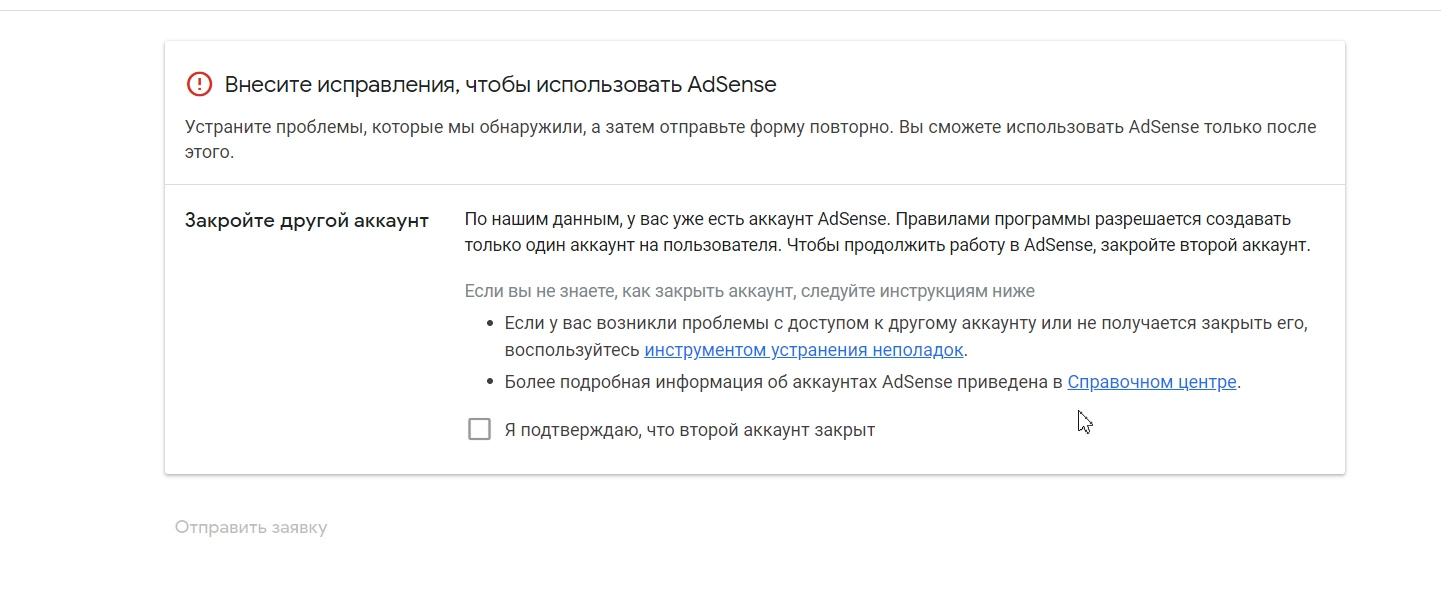
Task: Click the 'Закройте другой аккаунт' label
Action: (x=307, y=221)
